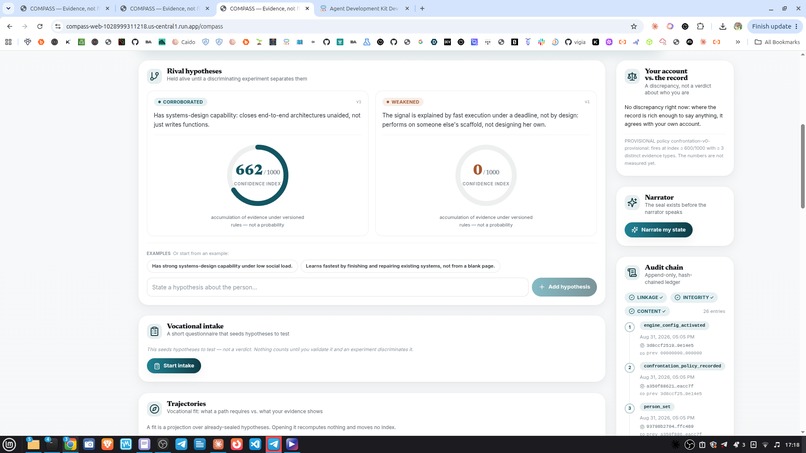Open network indicator in system tray

(765, 445)
